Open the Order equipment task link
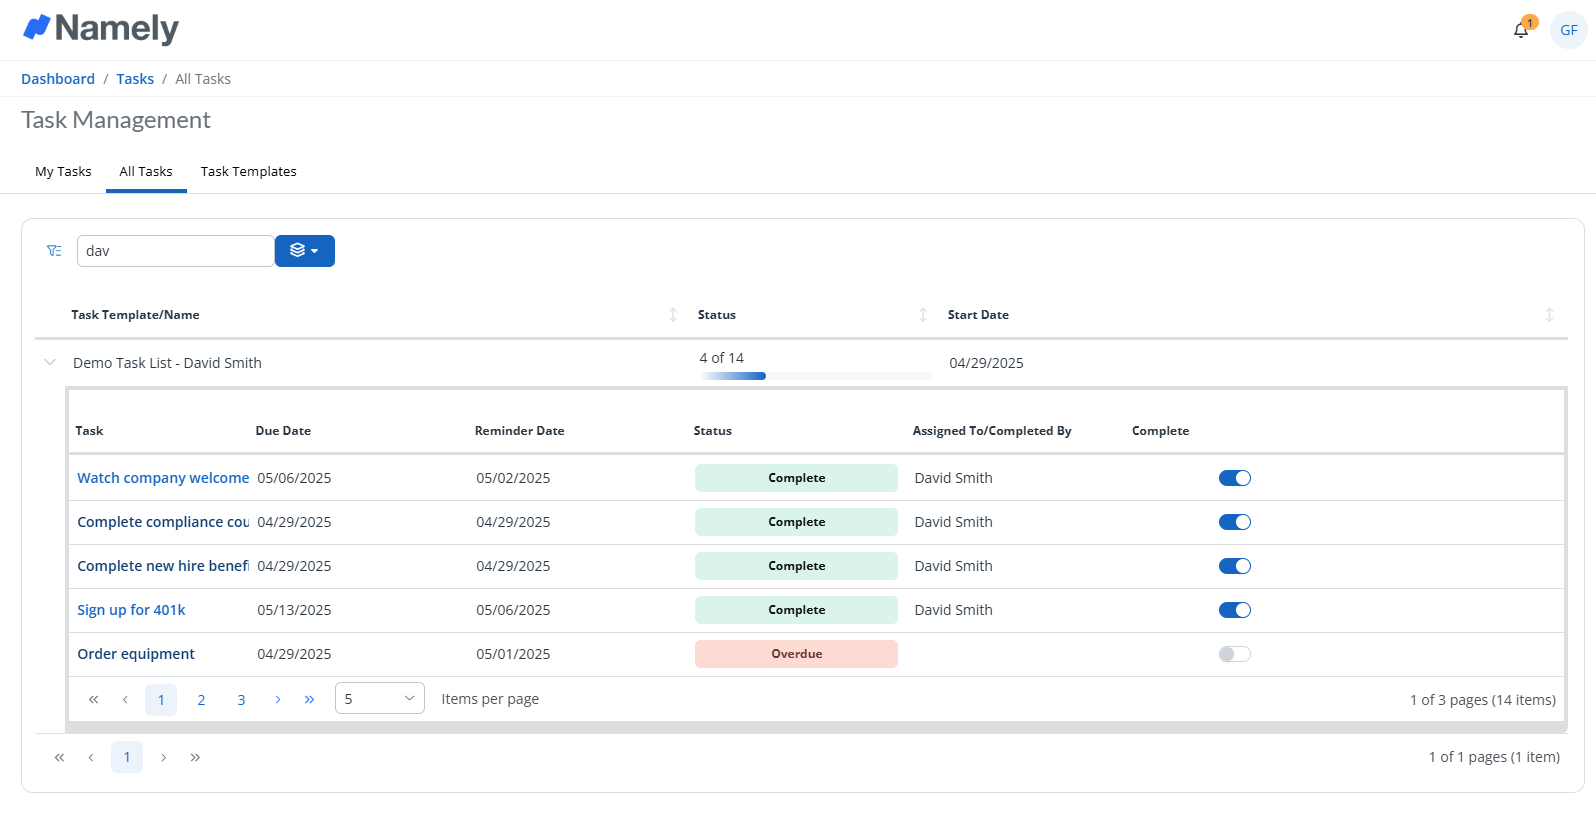The image size is (1596, 834). point(136,654)
